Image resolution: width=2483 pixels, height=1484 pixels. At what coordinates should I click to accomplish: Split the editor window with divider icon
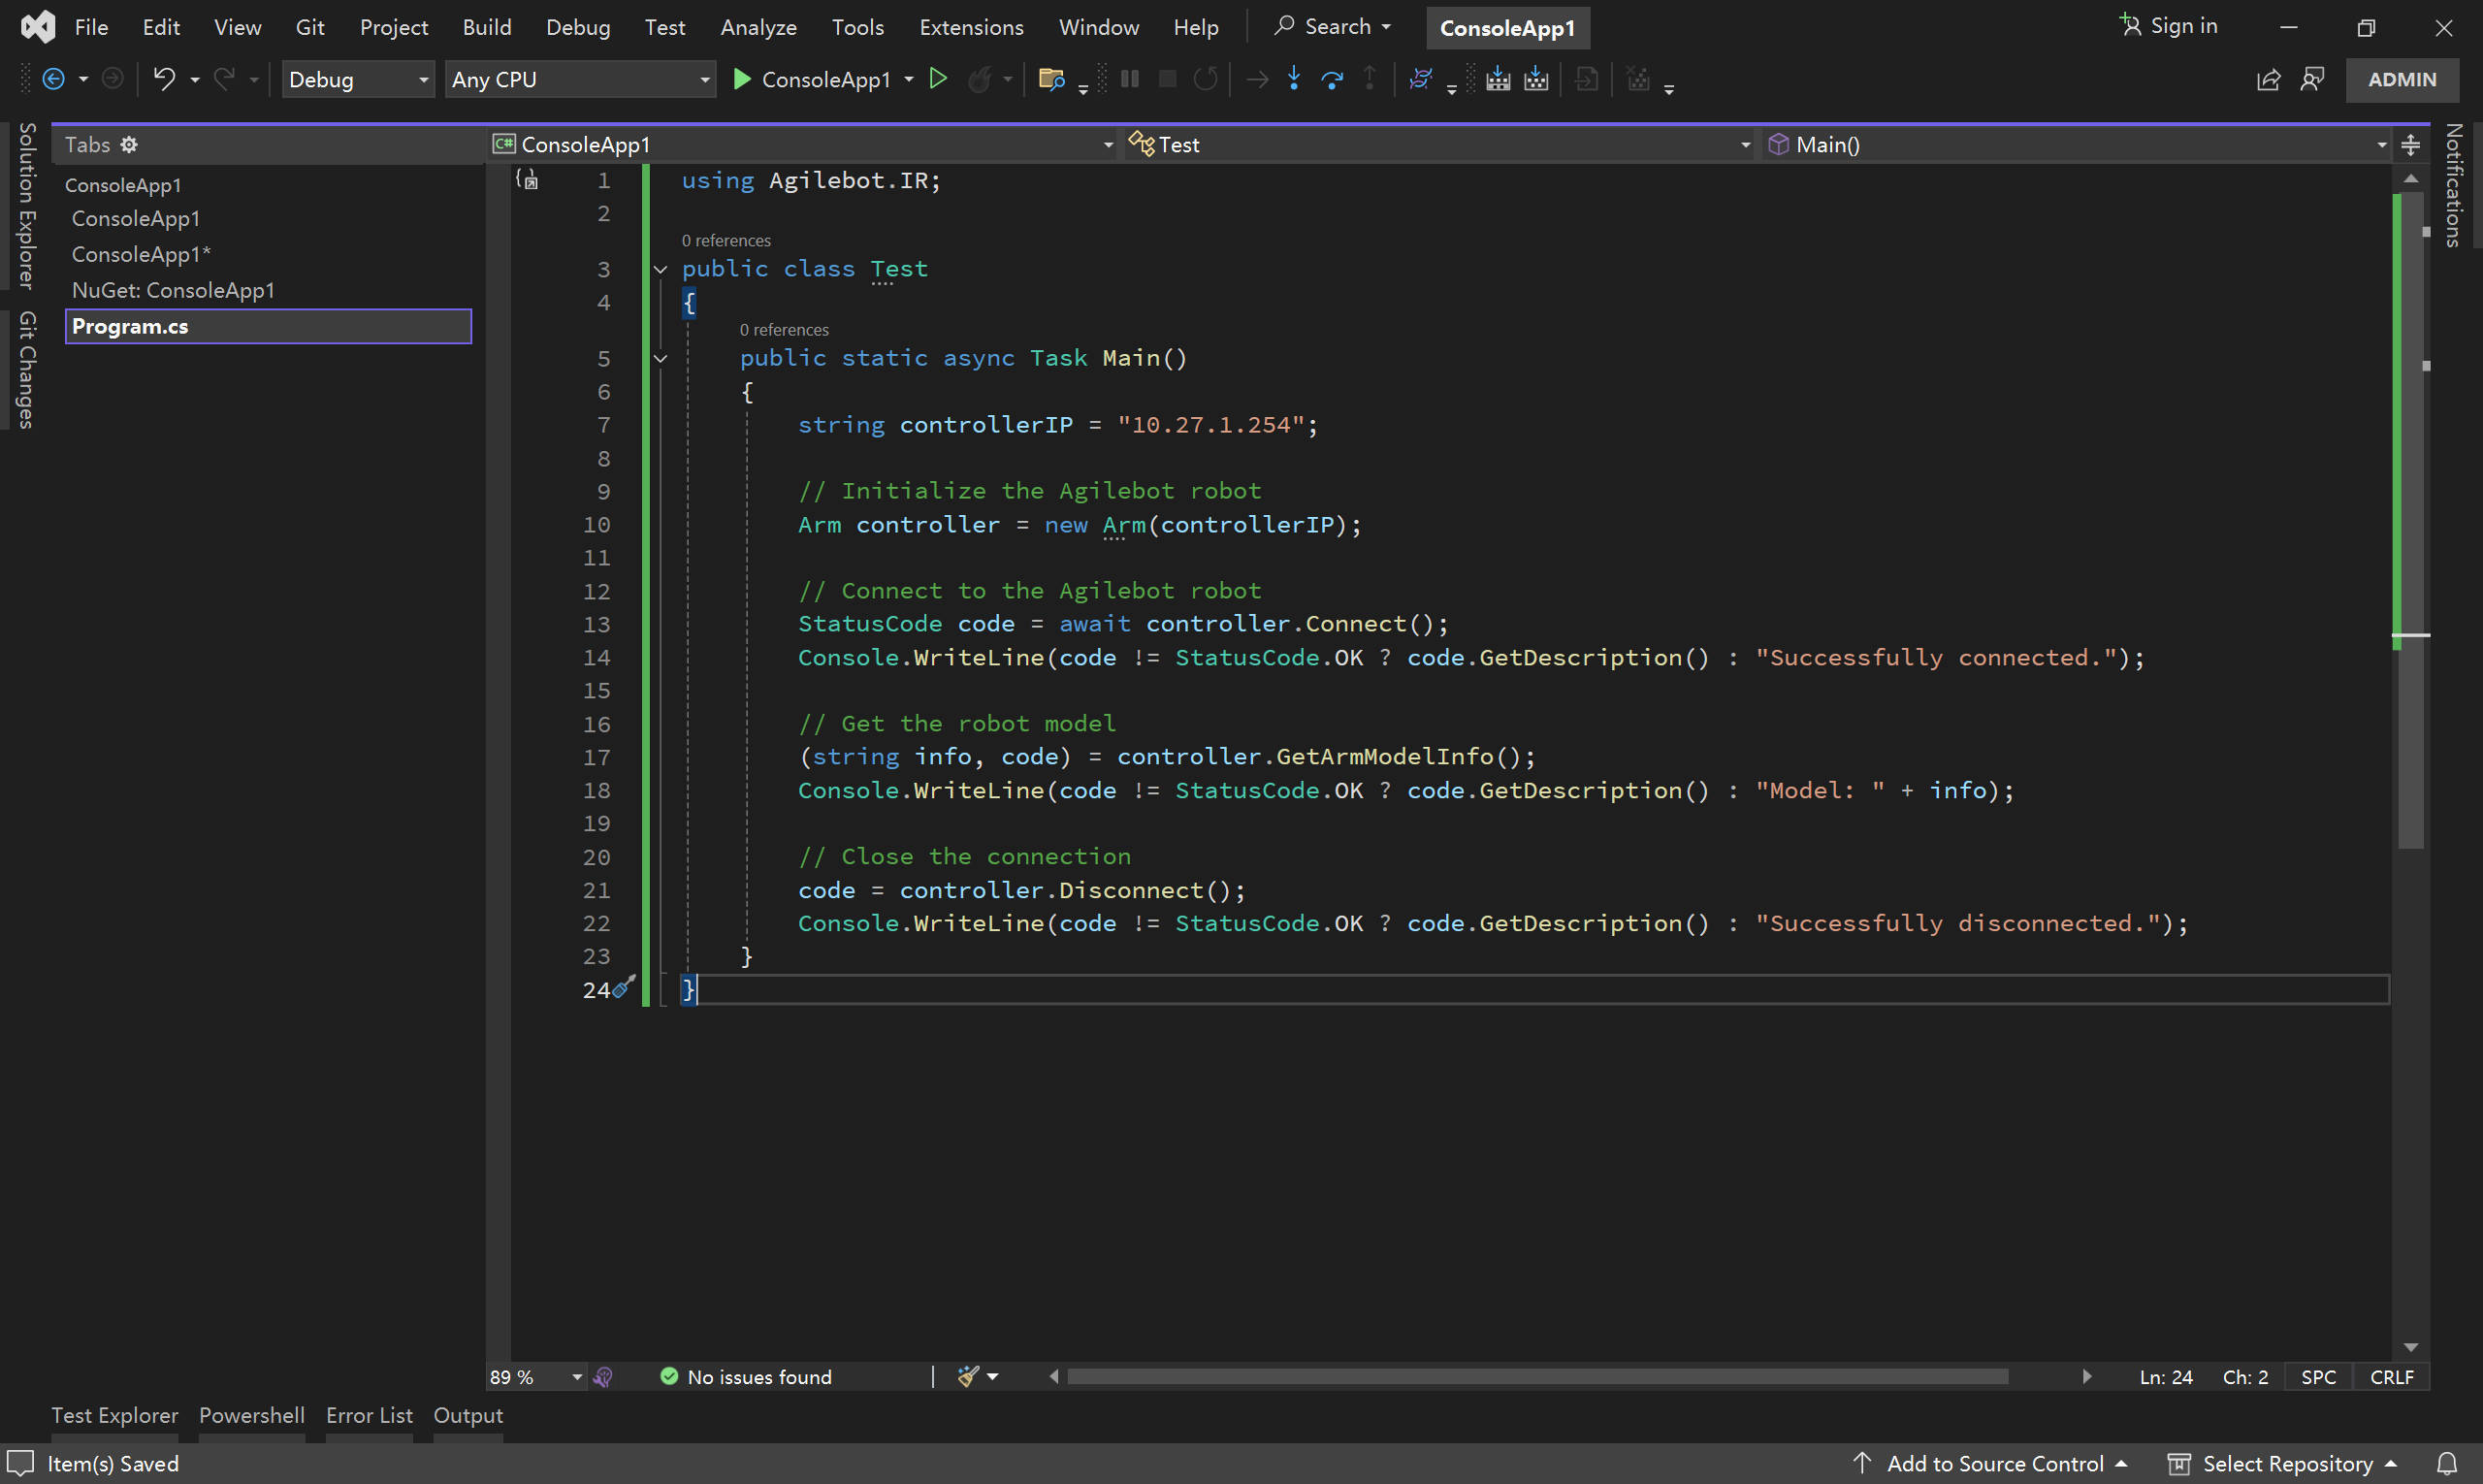click(2411, 145)
